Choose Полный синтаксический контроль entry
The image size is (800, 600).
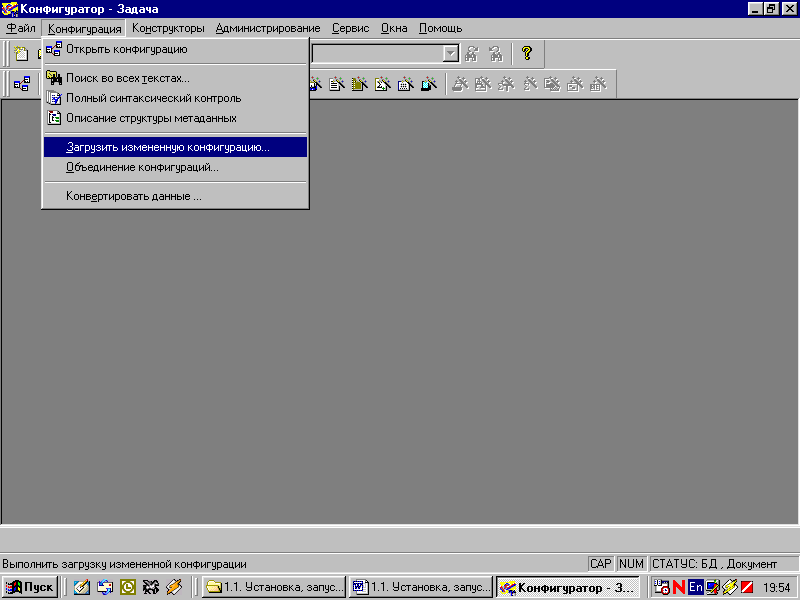(176, 98)
